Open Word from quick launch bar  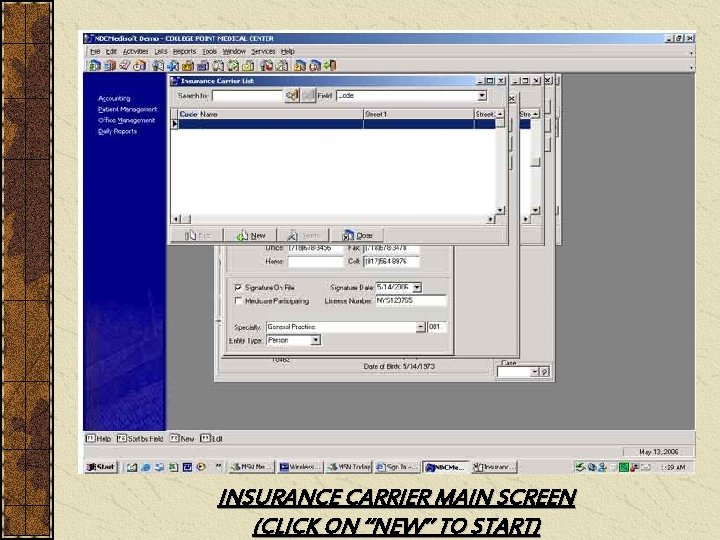[187, 467]
